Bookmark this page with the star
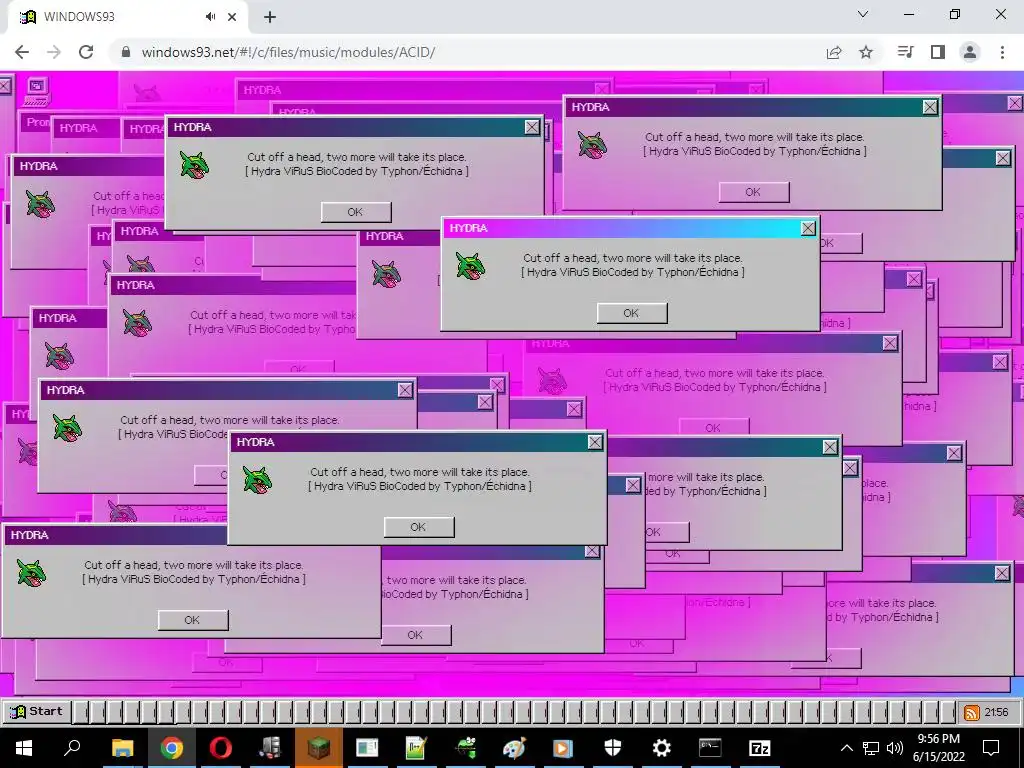 click(x=866, y=52)
